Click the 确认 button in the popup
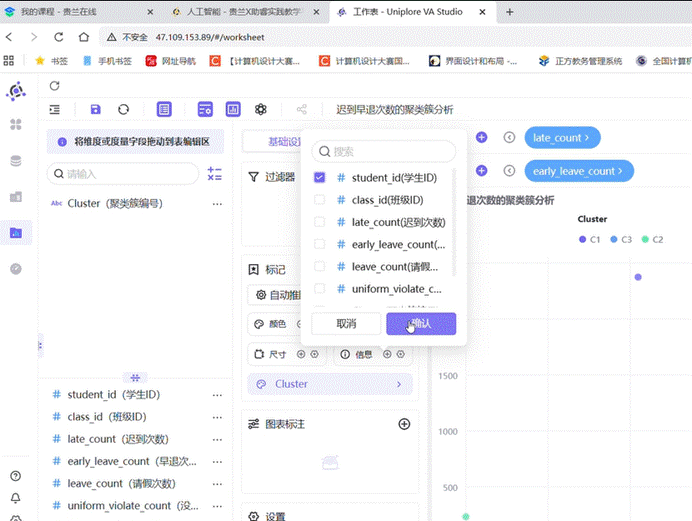The height and width of the screenshot is (521, 692). point(421,324)
